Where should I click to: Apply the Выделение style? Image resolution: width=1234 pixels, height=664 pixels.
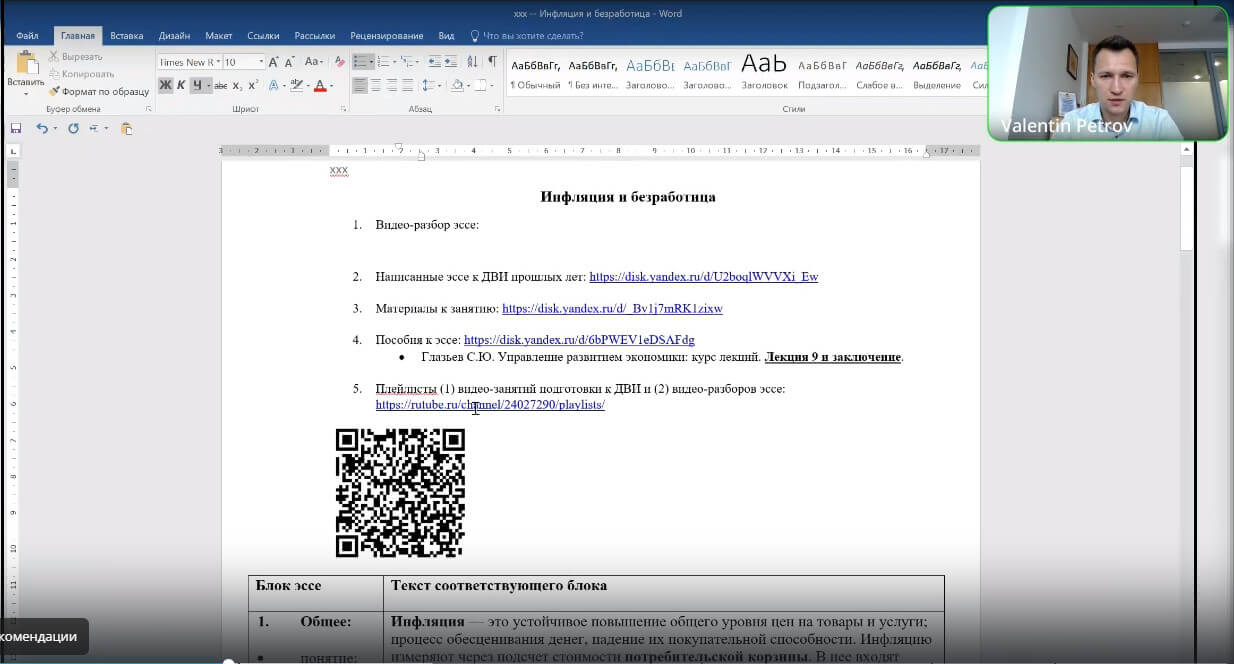[937, 74]
